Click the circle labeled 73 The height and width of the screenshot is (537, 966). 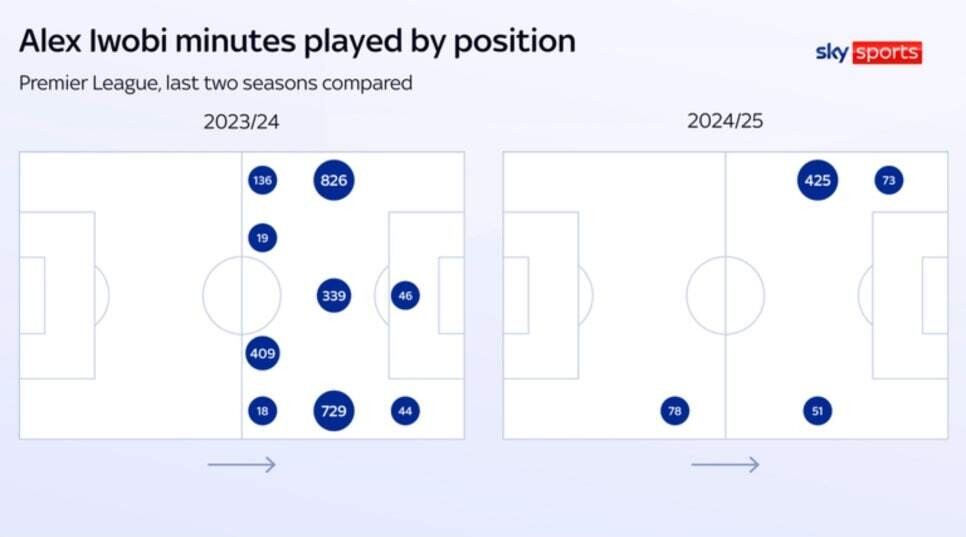click(889, 180)
